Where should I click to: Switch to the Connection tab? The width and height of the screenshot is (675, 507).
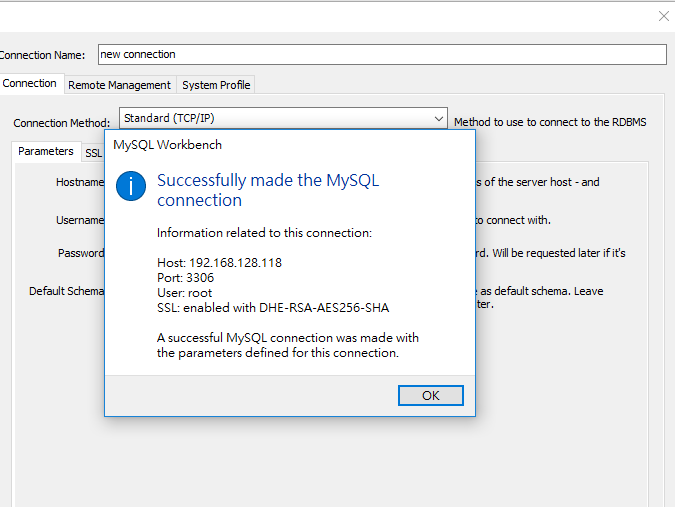[x=30, y=84]
